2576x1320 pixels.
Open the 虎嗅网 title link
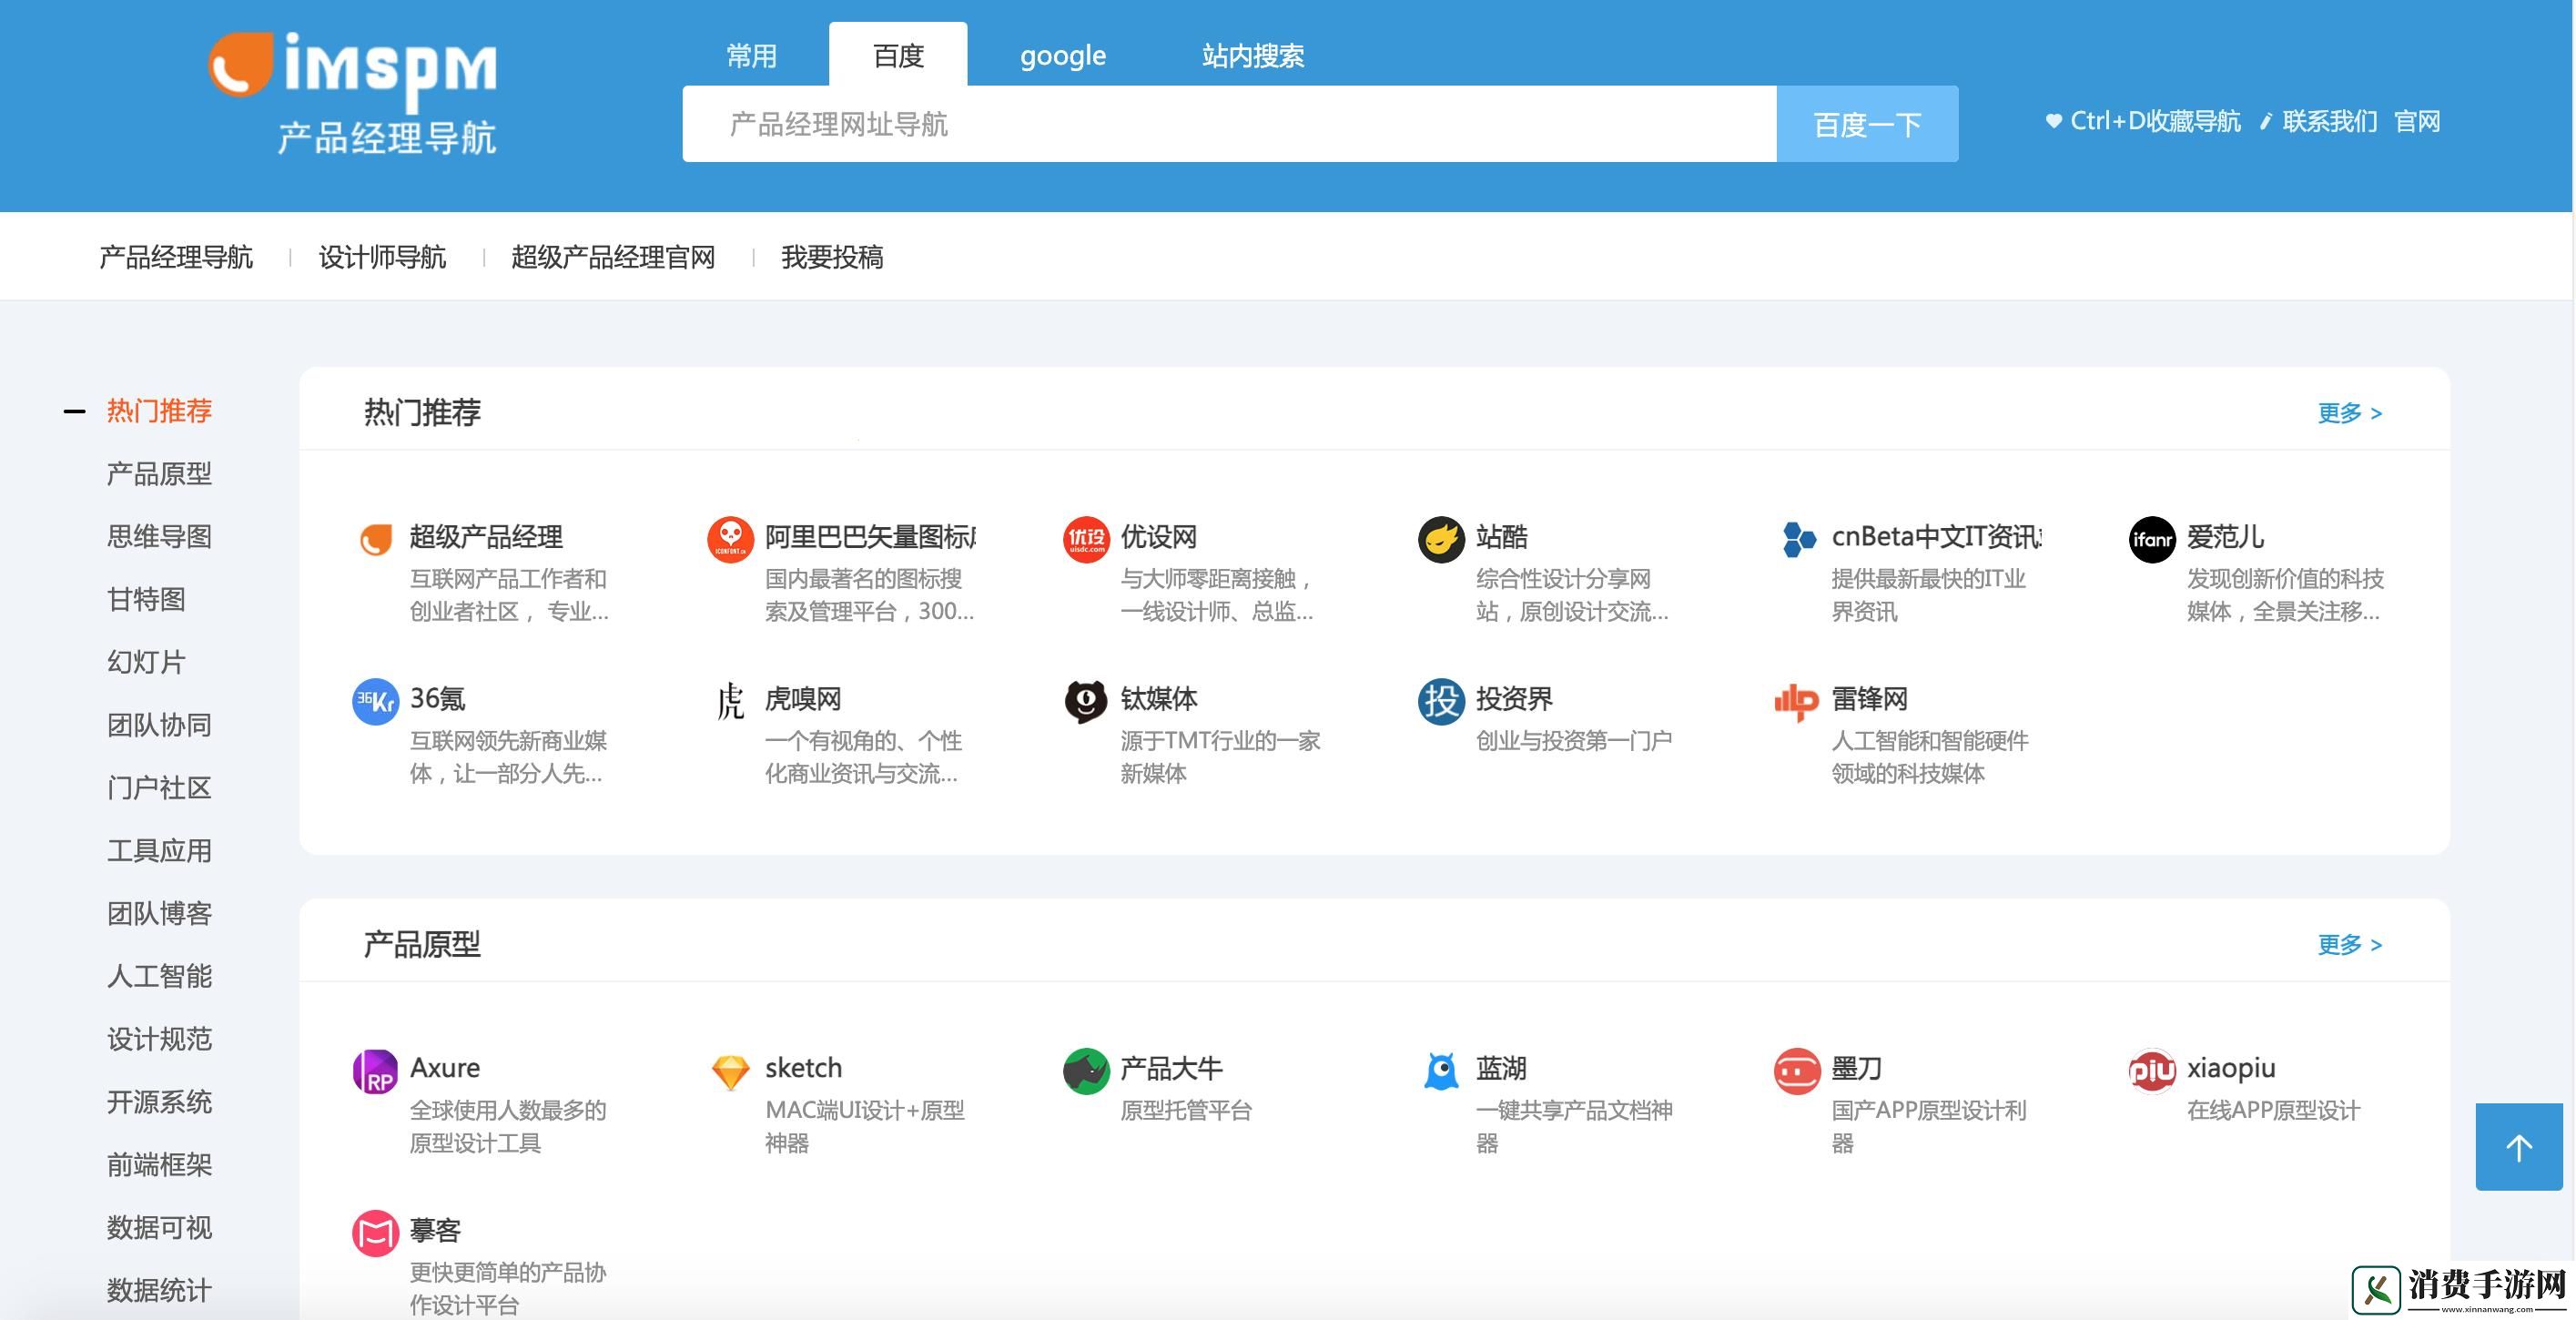(803, 699)
